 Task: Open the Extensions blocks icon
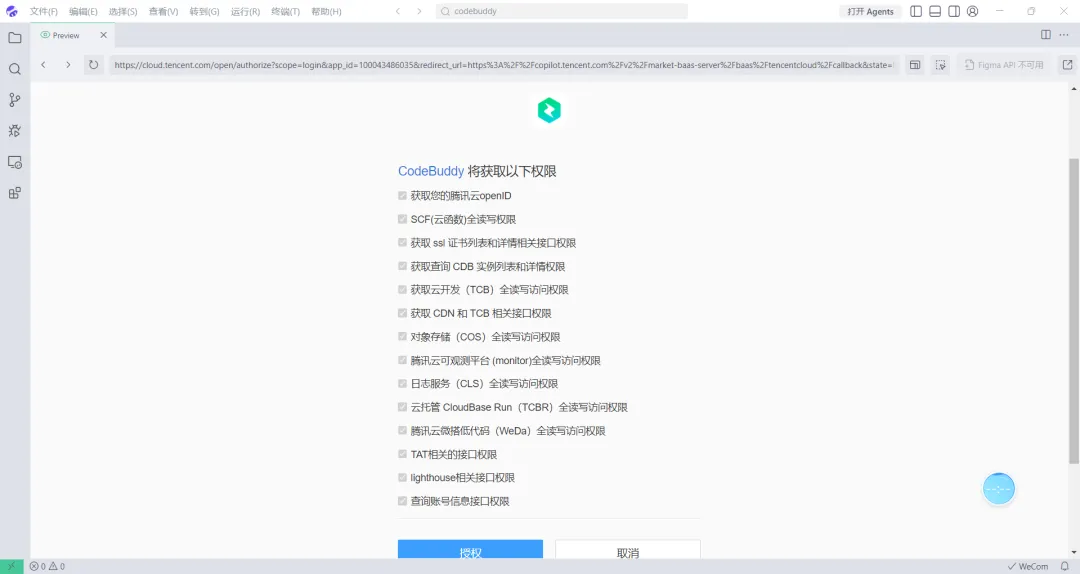(14, 193)
